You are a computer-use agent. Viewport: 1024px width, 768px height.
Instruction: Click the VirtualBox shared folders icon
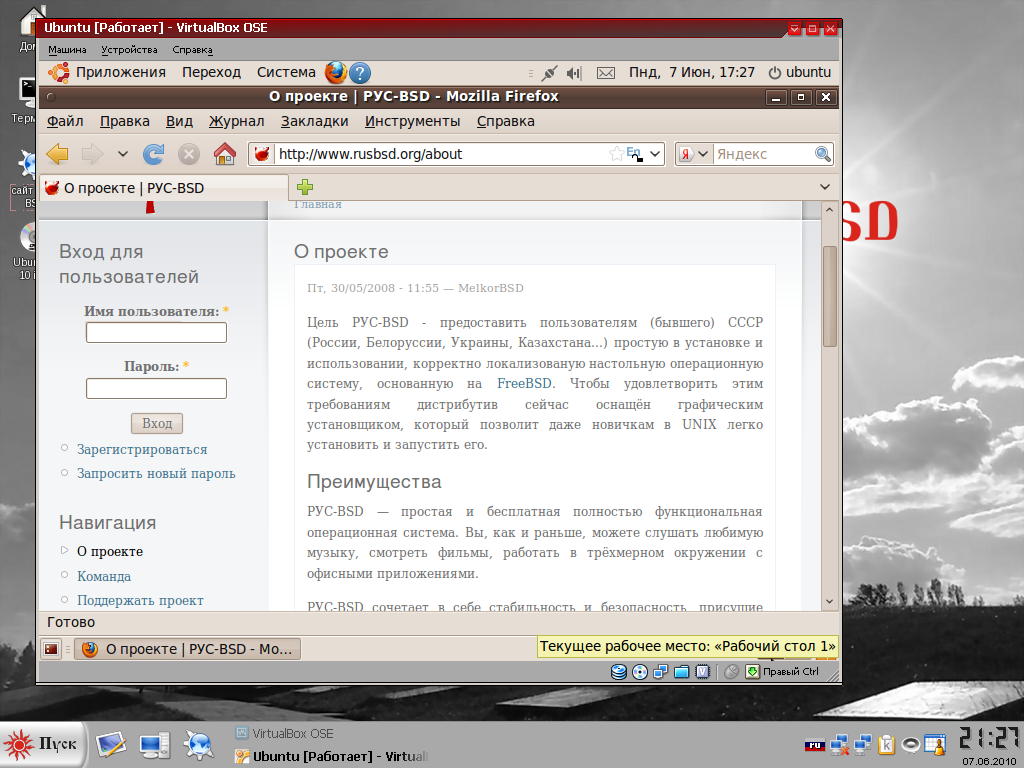click(682, 671)
